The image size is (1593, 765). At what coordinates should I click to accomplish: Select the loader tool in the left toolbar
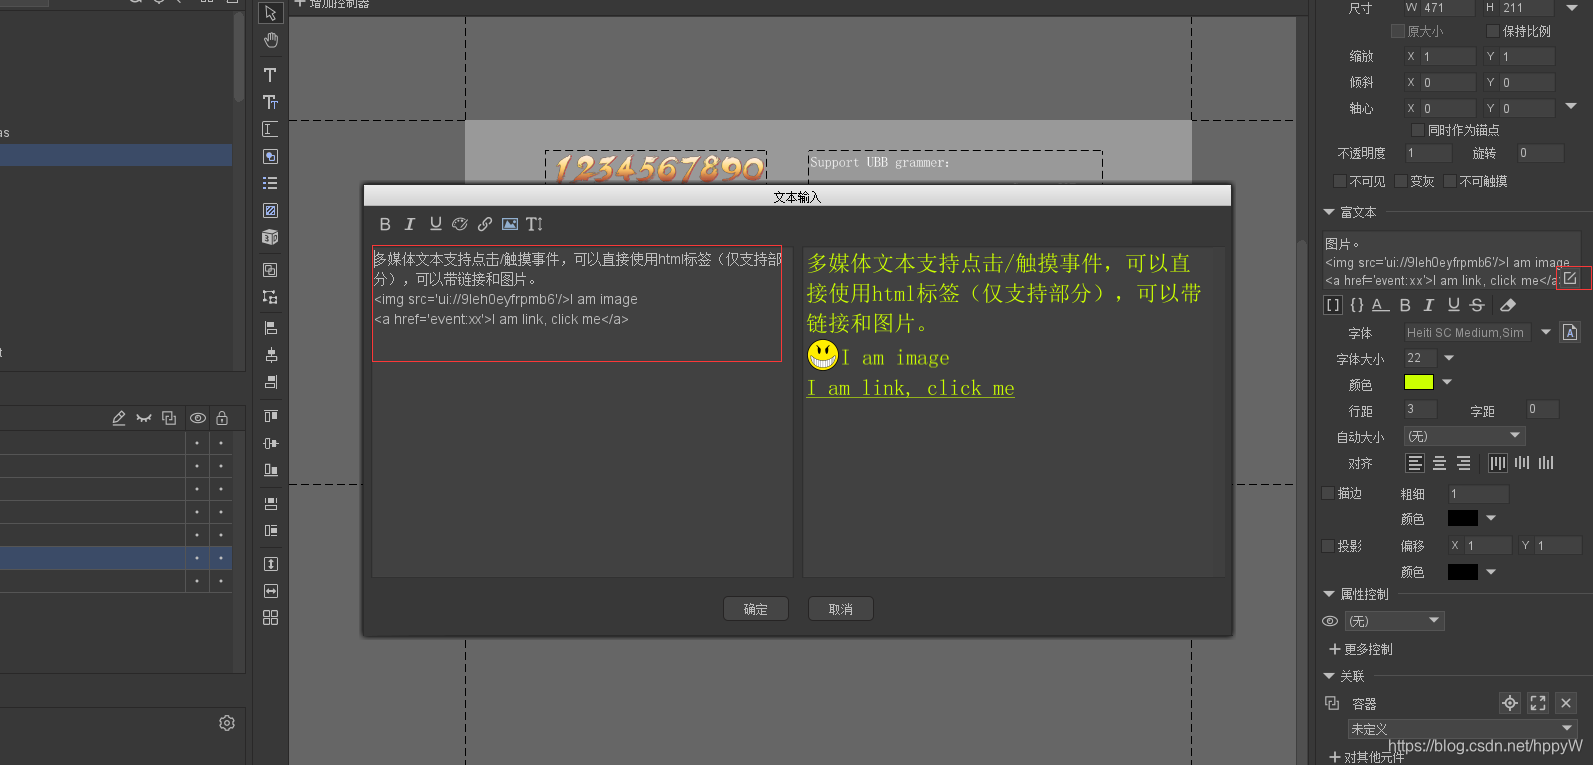[270, 210]
